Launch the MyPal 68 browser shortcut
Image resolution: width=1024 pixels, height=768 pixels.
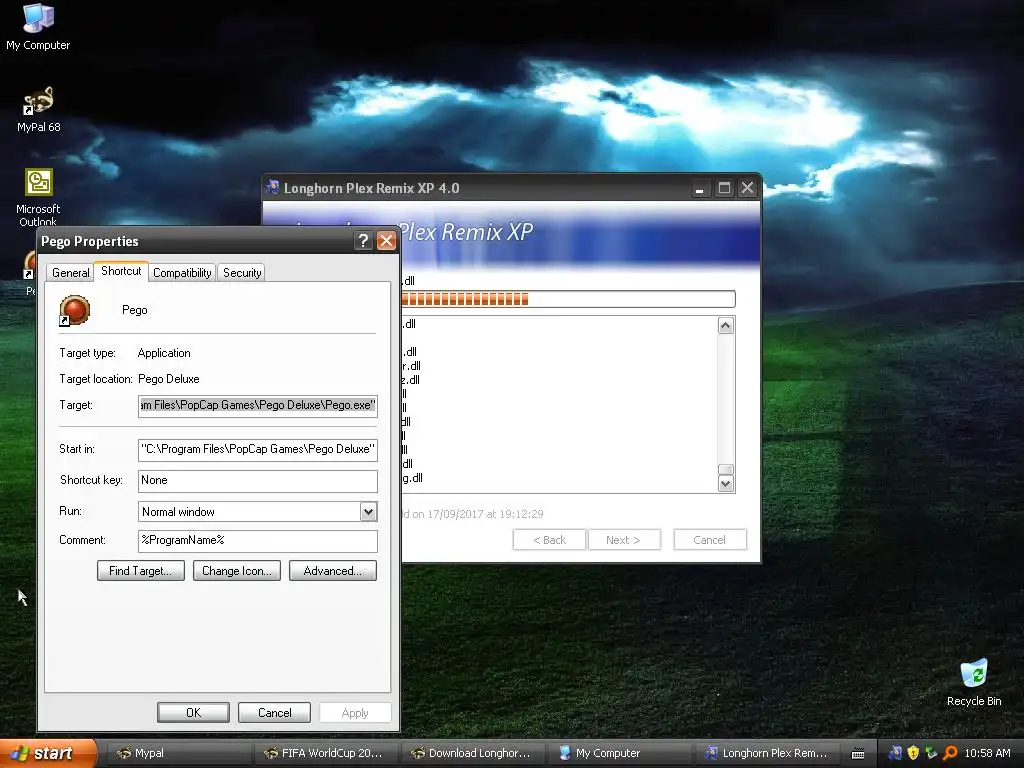coord(39,109)
